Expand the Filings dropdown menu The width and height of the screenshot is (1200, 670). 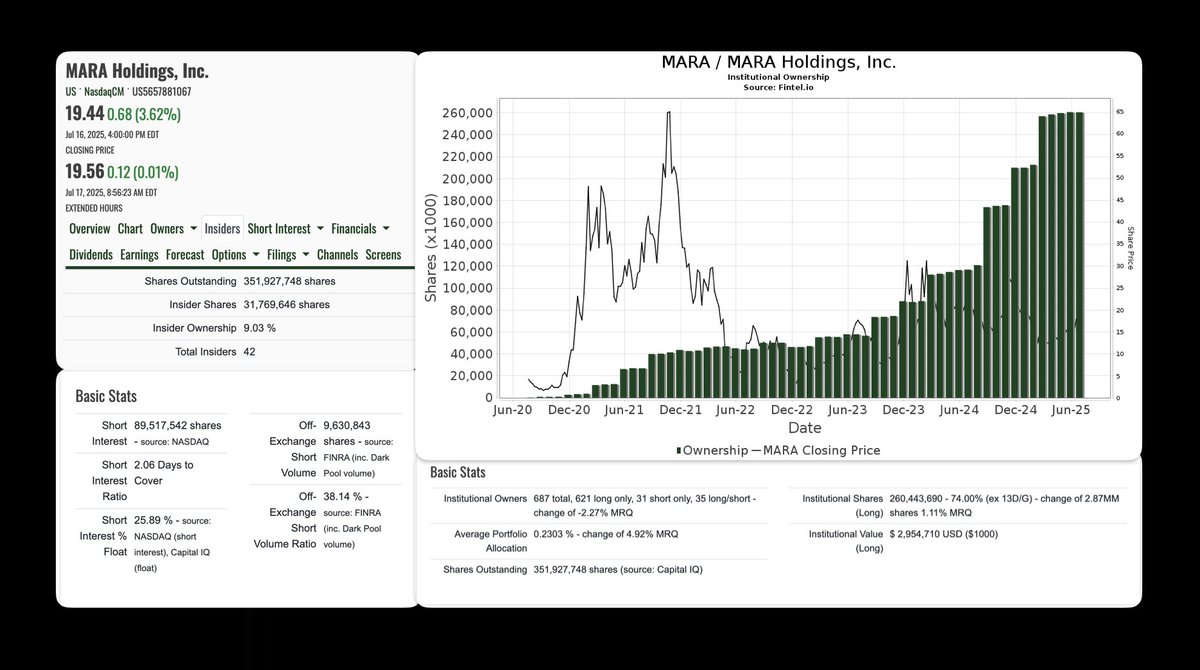pos(288,255)
